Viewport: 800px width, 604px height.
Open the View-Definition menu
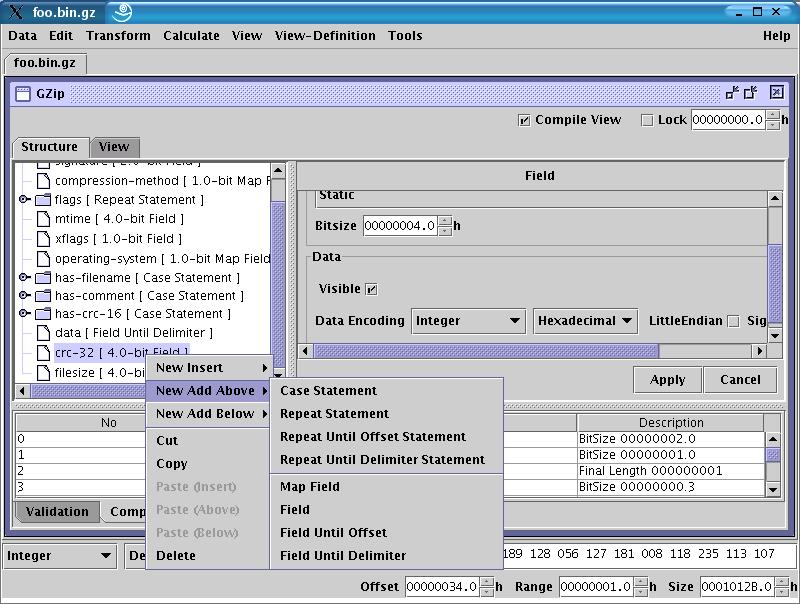325,35
